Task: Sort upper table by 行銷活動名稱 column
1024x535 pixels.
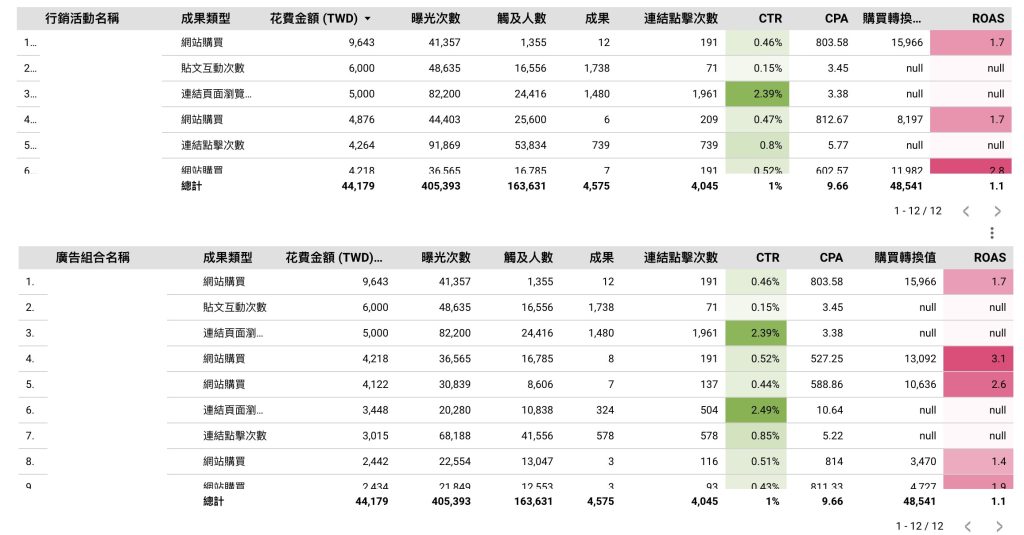Action: 82,18
